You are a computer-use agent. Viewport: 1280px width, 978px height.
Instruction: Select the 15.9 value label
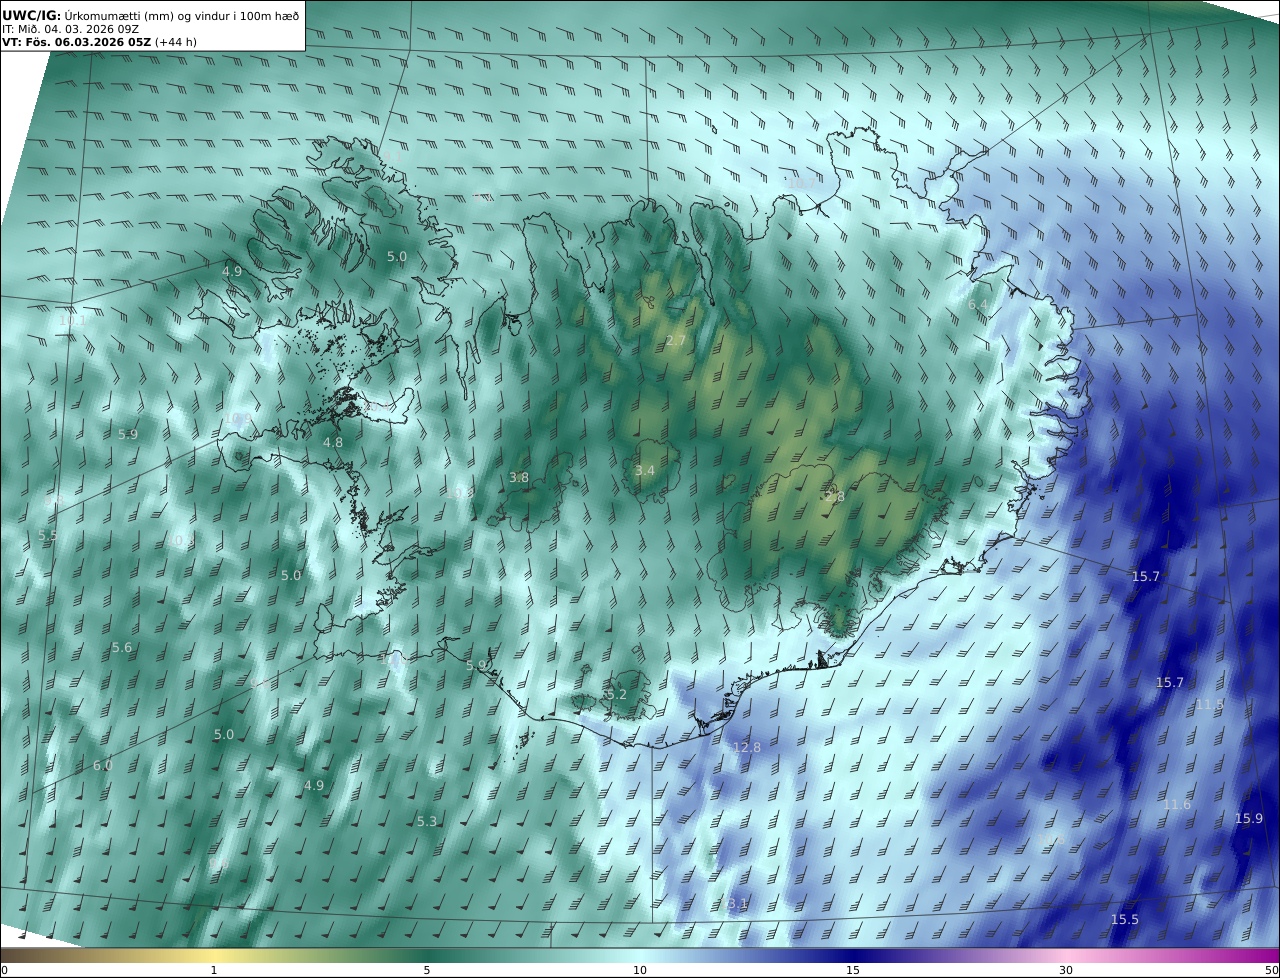pos(1249,818)
